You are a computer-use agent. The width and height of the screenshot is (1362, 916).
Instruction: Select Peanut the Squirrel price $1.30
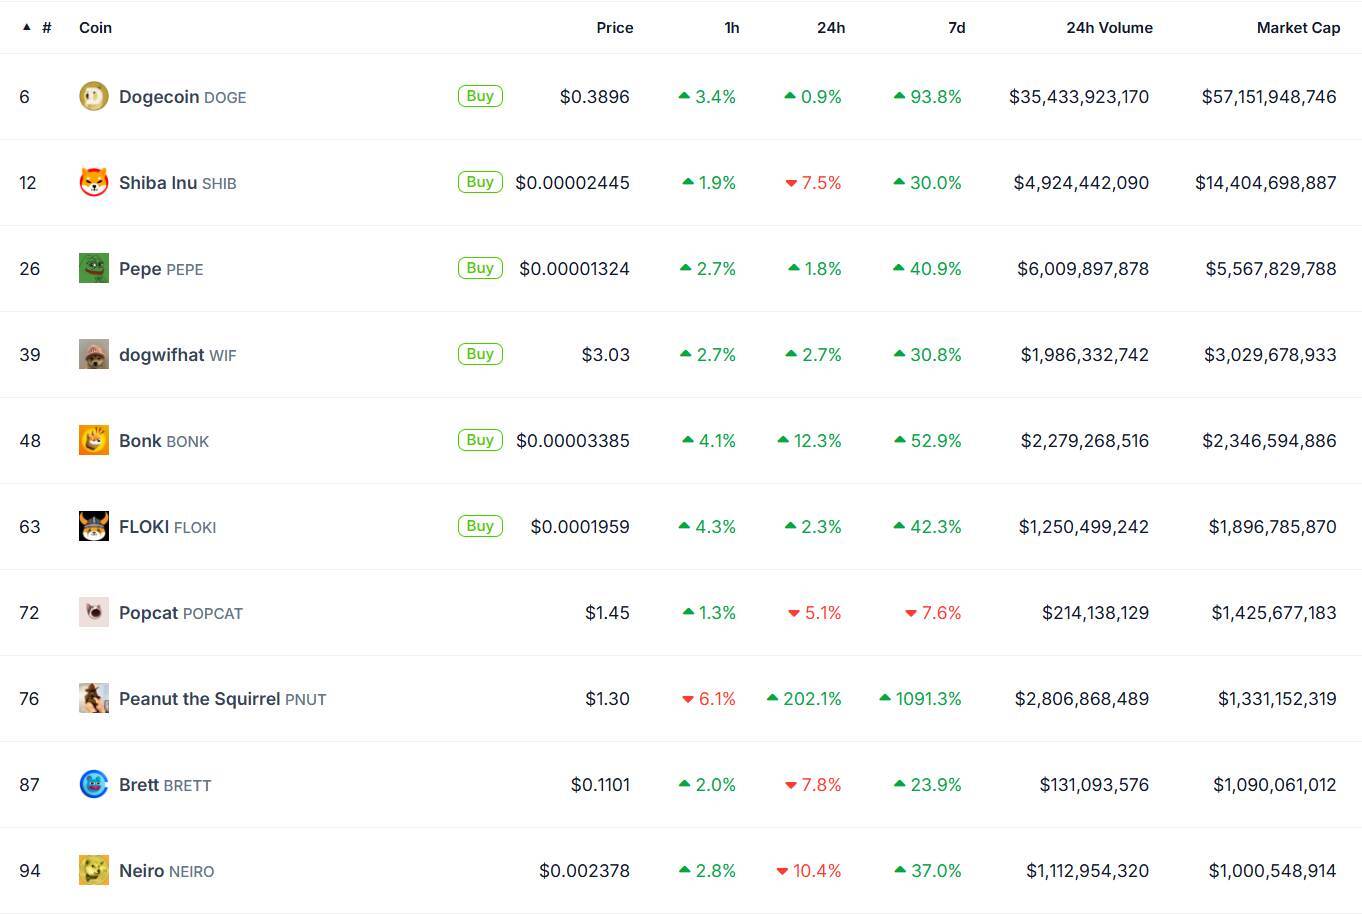point(608,699)
